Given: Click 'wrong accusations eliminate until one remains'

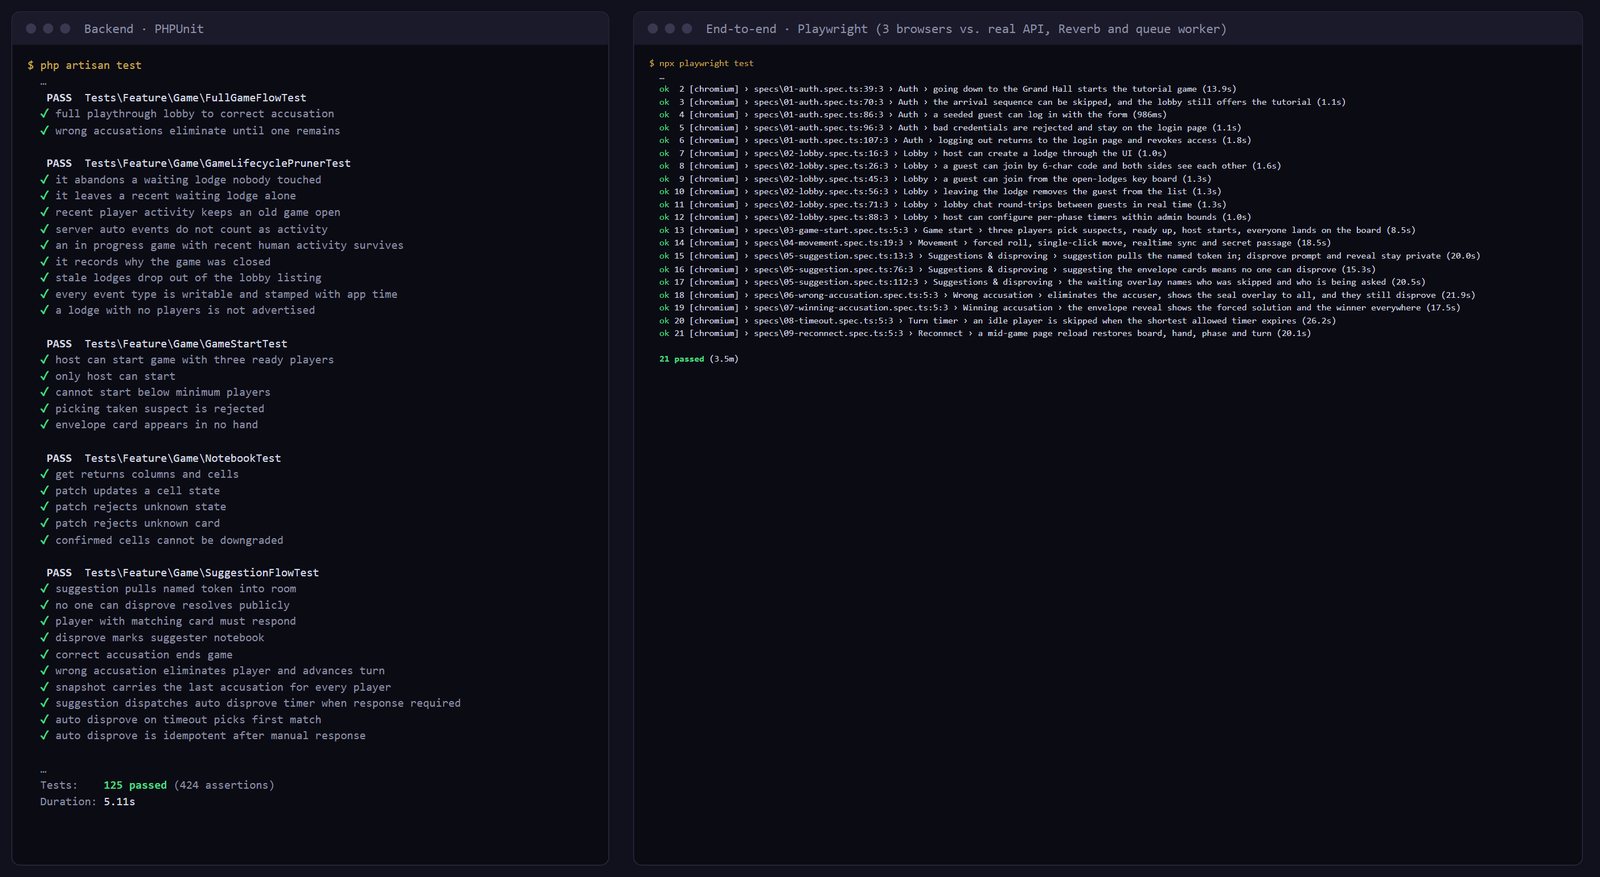Looking at the screenshot, I should coord(198,131).
